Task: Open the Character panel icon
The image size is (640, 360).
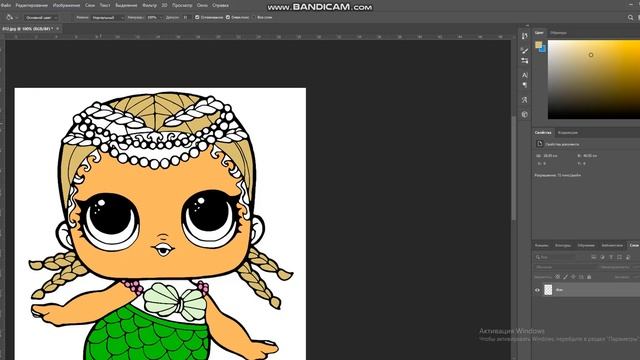Action: point(524,75)
